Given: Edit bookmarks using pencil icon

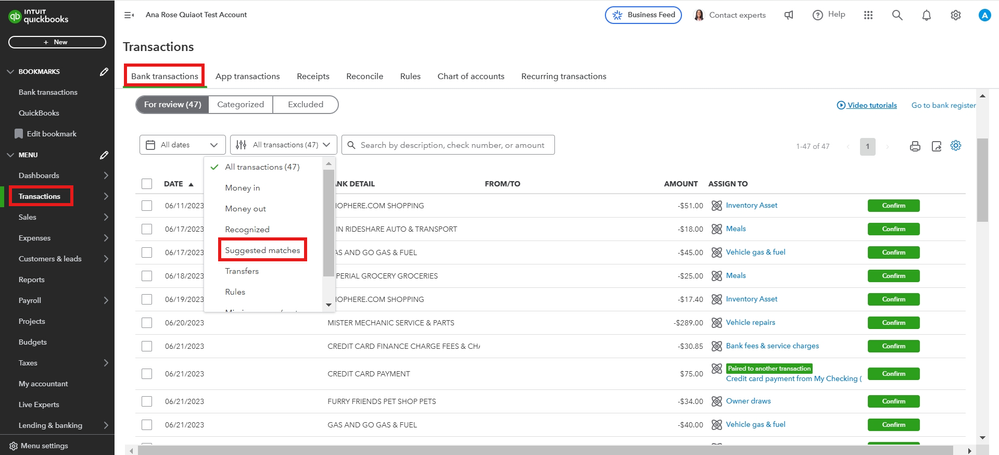Looking at the screenshot, I should (x=104, y=72).
